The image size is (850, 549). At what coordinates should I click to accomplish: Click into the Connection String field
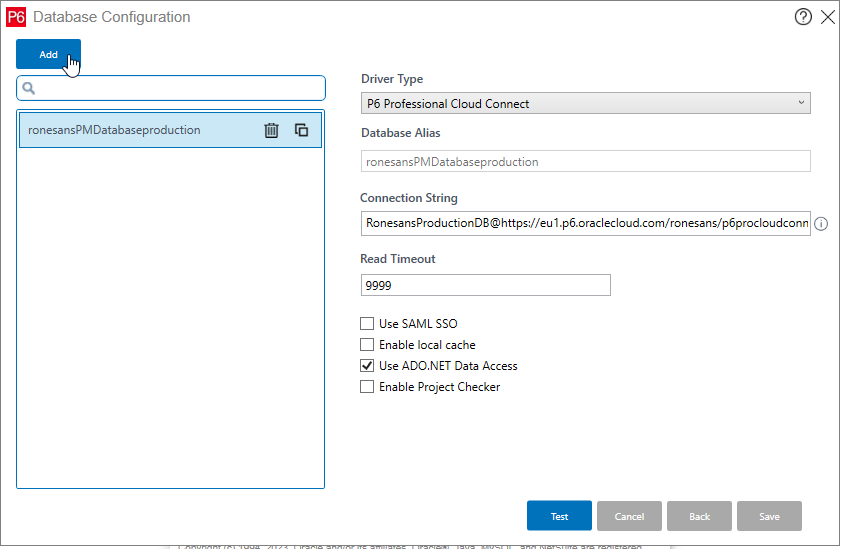(585, 223)
